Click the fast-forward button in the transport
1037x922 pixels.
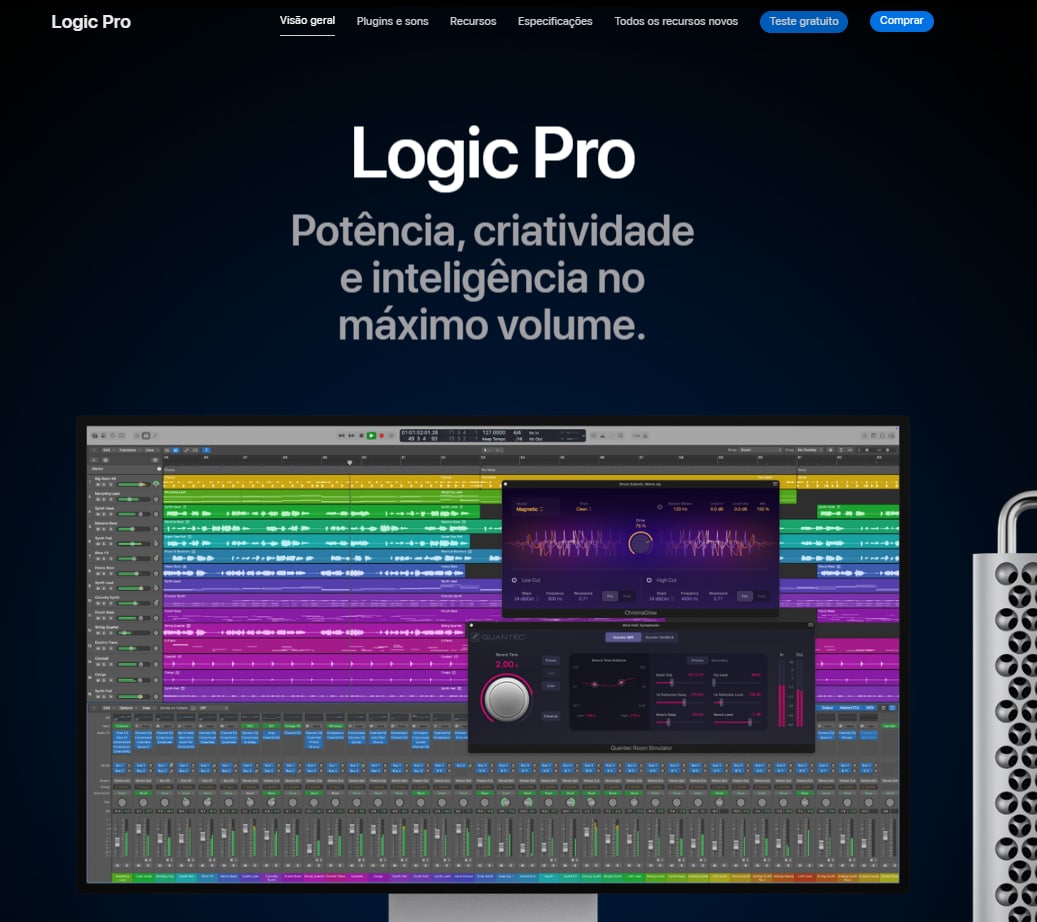tap(351, 436)
